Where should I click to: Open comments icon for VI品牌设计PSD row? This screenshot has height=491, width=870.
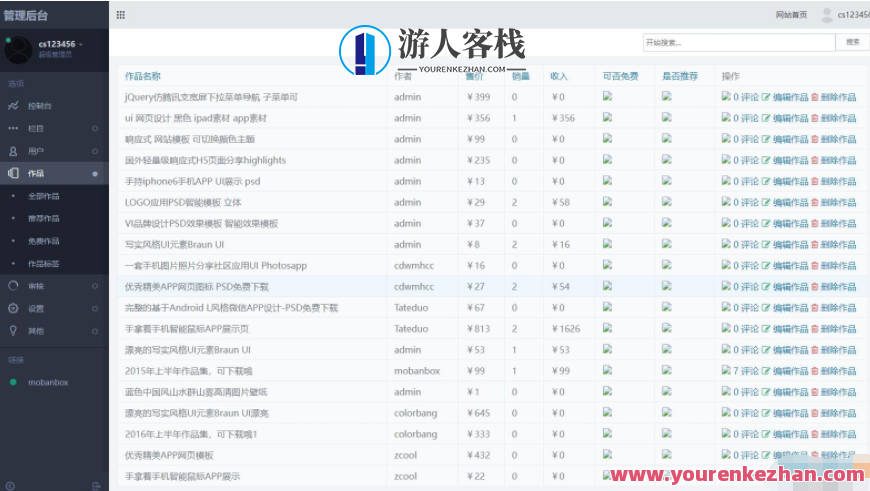726,223
